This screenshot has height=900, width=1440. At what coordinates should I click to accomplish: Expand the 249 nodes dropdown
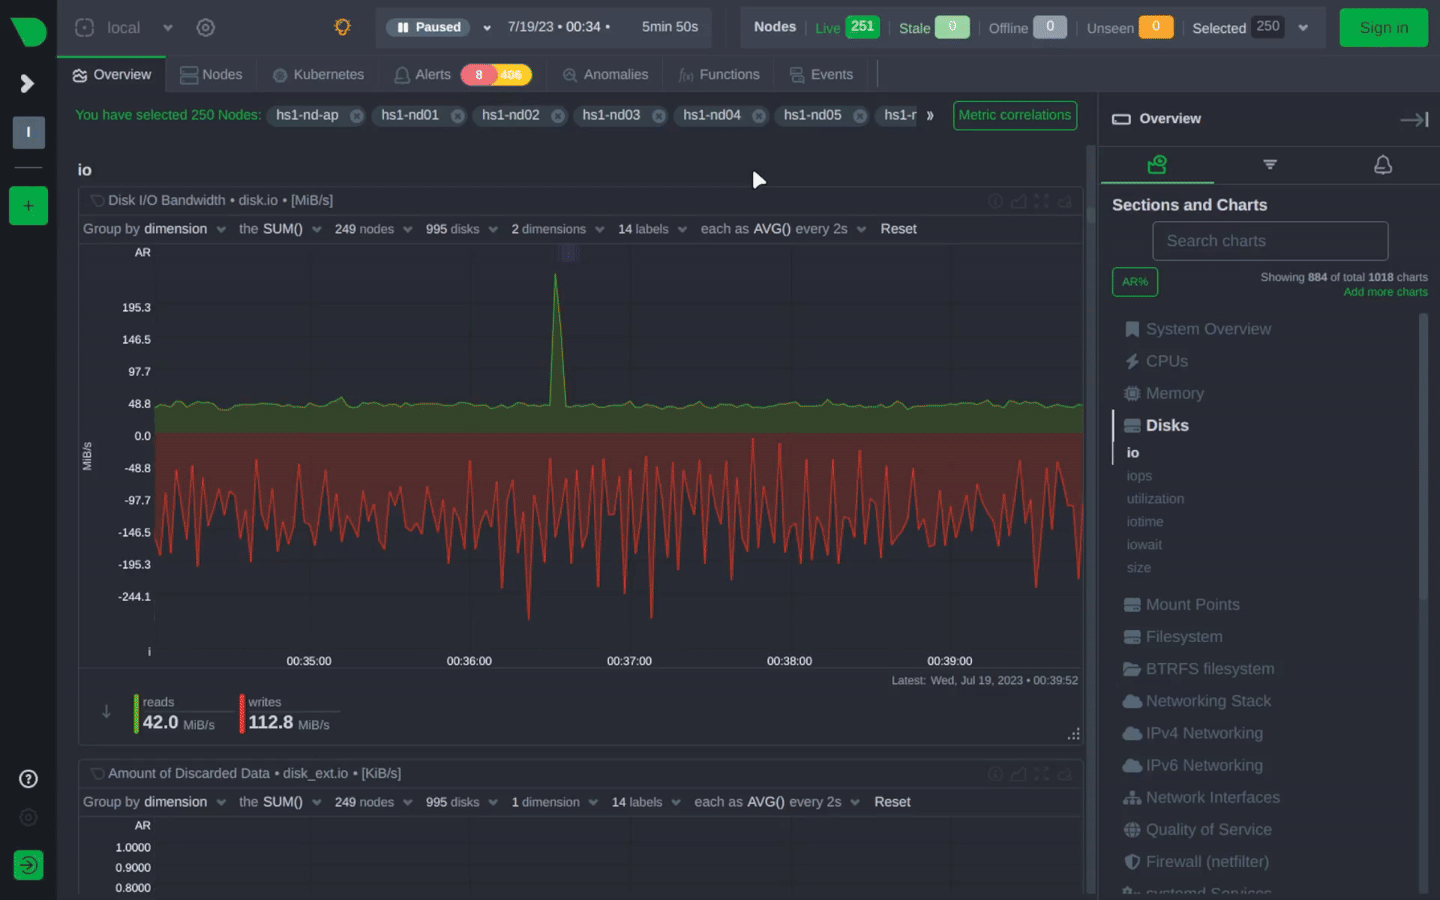point(373,228)
